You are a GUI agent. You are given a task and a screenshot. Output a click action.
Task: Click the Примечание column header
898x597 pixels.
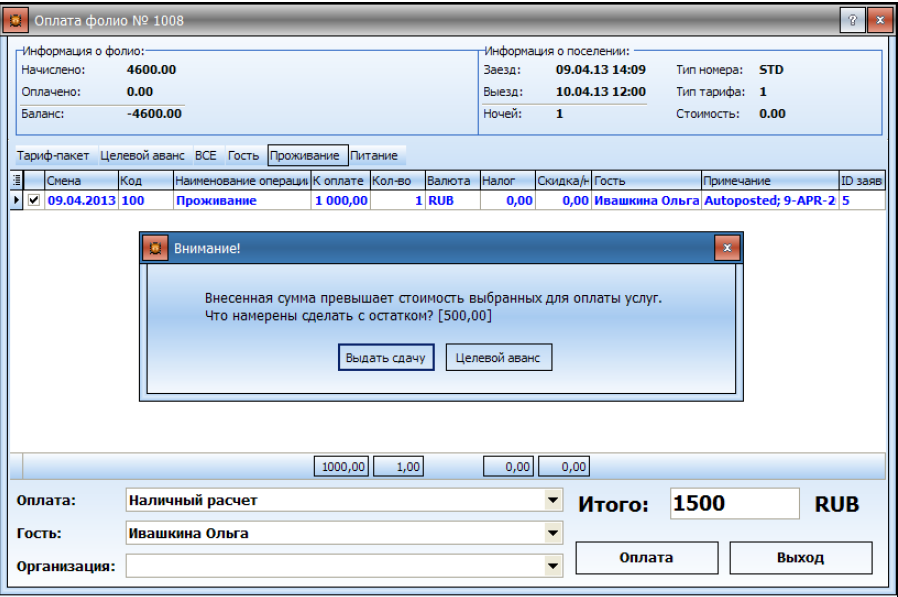tap(770, 180)
